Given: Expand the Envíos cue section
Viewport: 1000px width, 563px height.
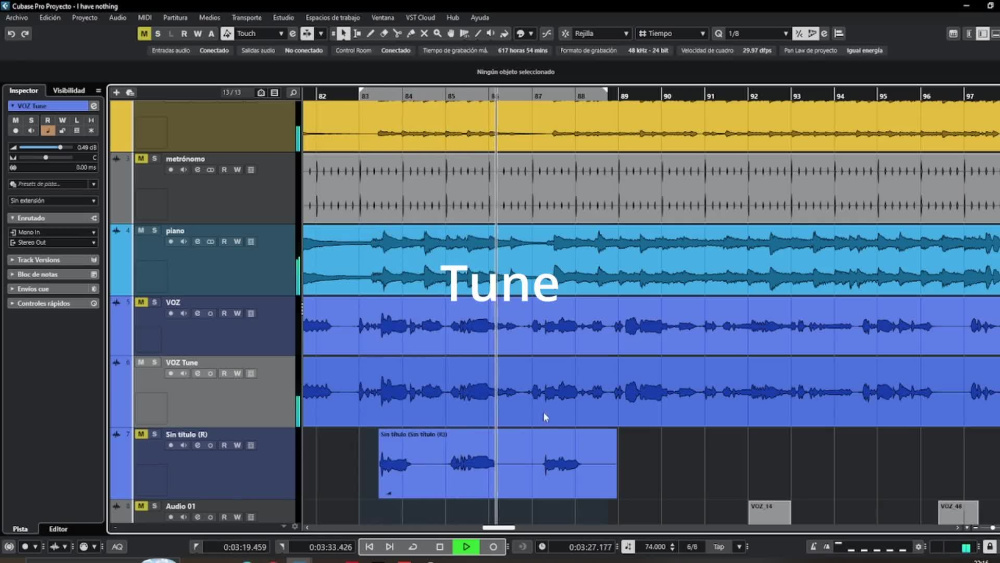Looking at the screenshot, I should pyautogui.click(x=53, y=289).
